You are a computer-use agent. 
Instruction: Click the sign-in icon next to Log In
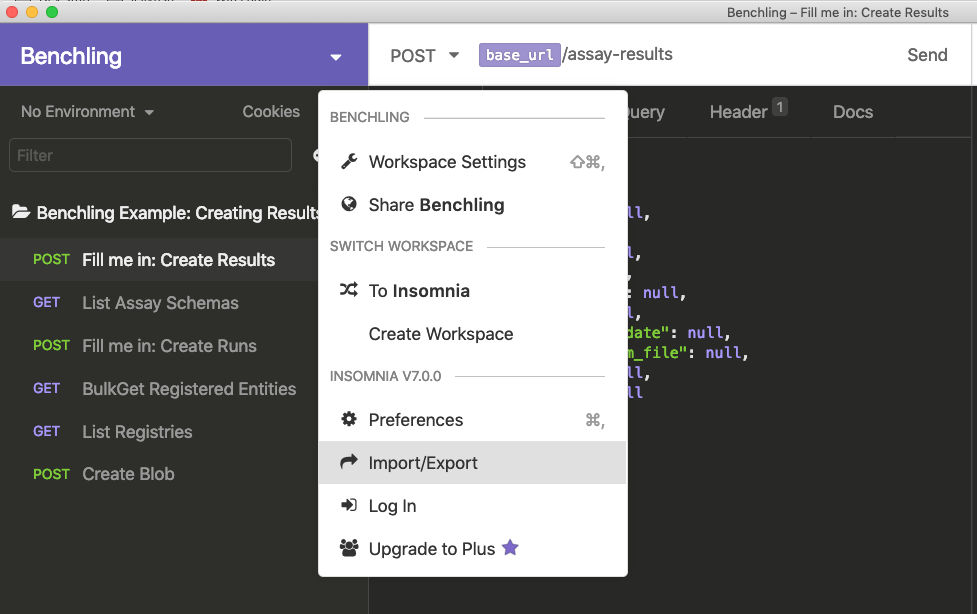click(x=349, y=505)
